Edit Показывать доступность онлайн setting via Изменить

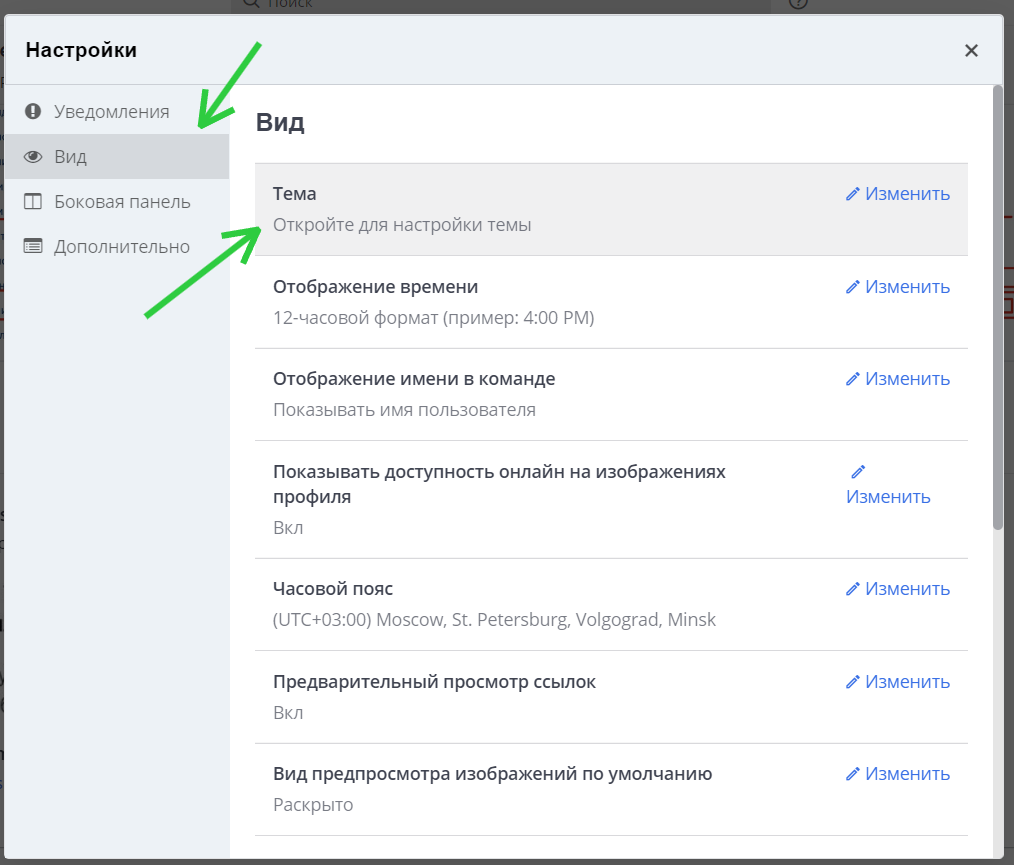click(888, 496)
